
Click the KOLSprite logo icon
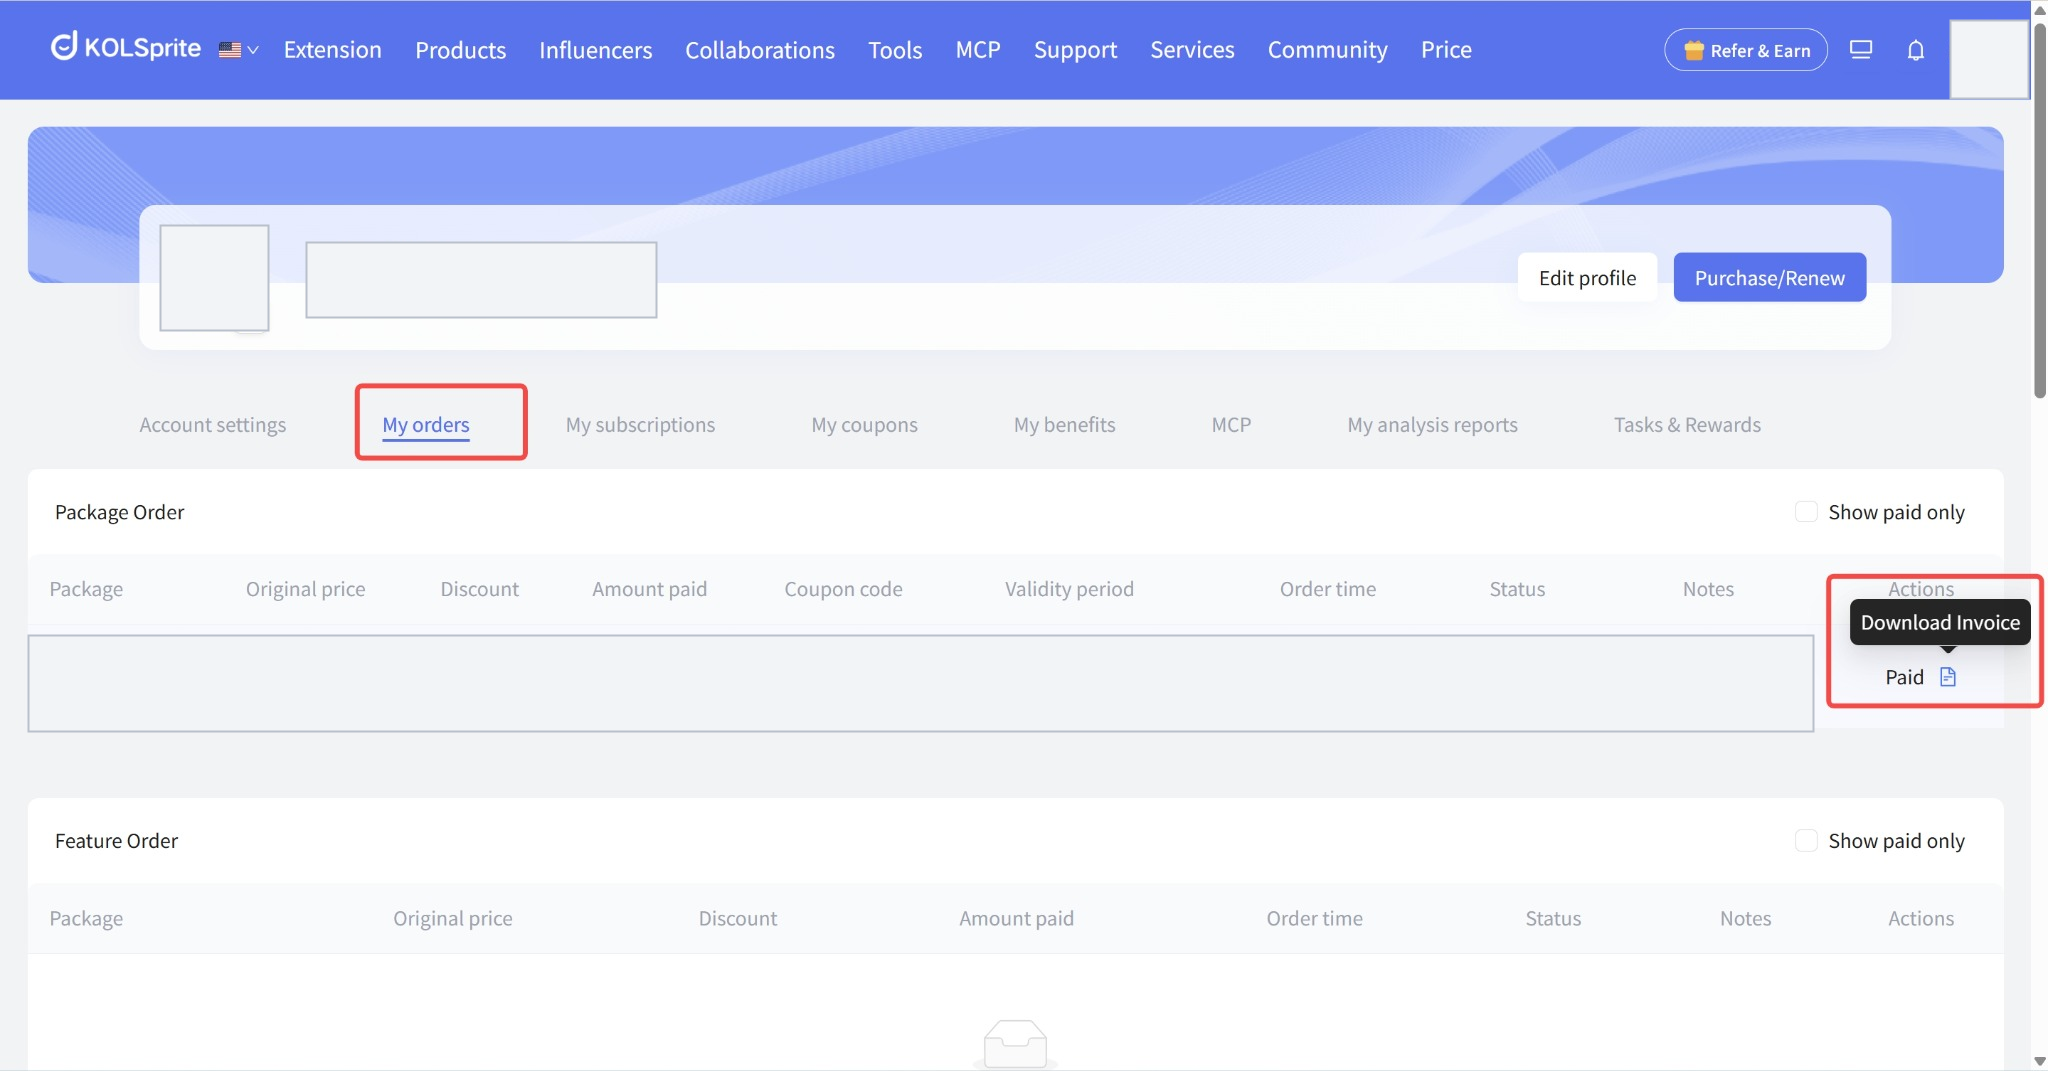(x=64, y=46)
